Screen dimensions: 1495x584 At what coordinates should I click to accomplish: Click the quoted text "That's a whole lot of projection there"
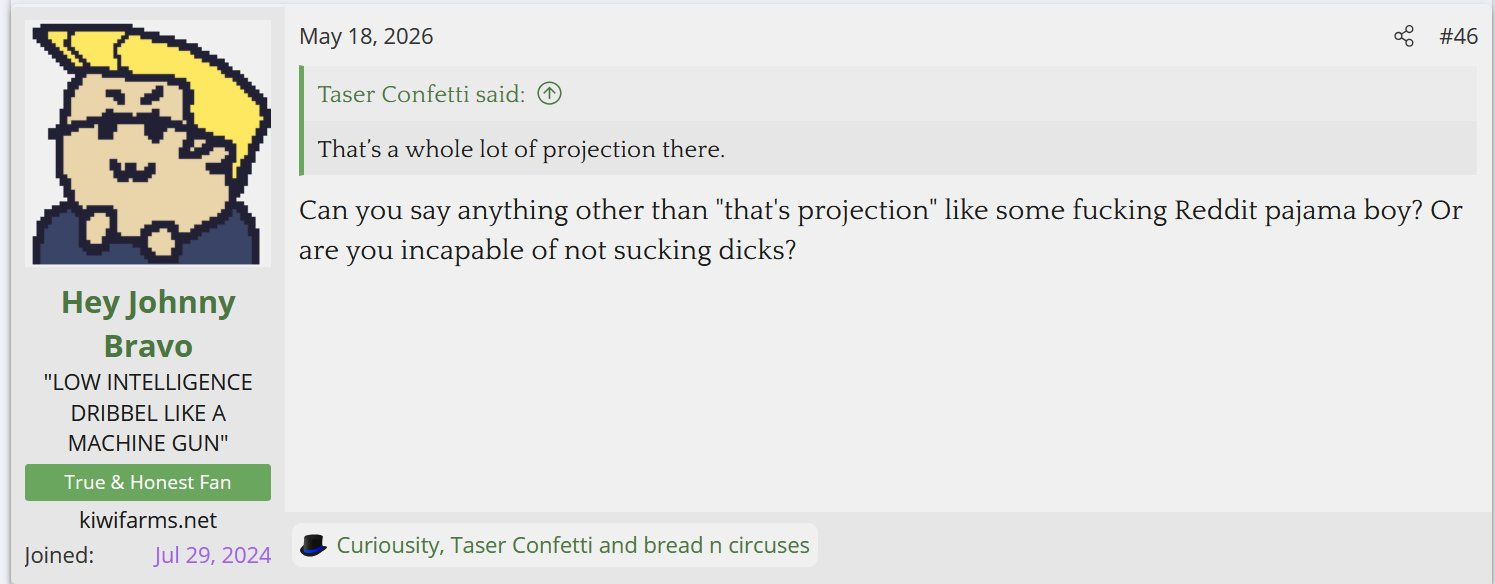point(521,150)
